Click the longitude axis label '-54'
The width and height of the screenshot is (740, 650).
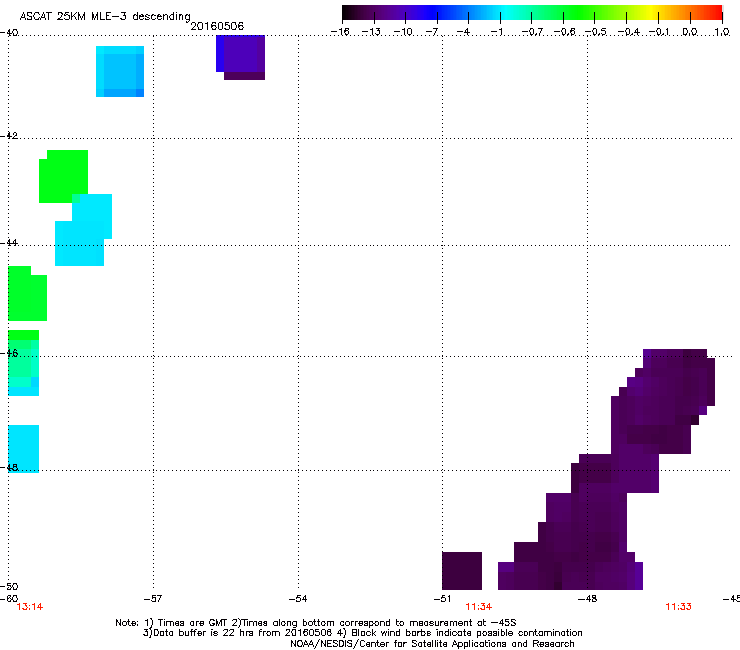(x=298, y=599)
